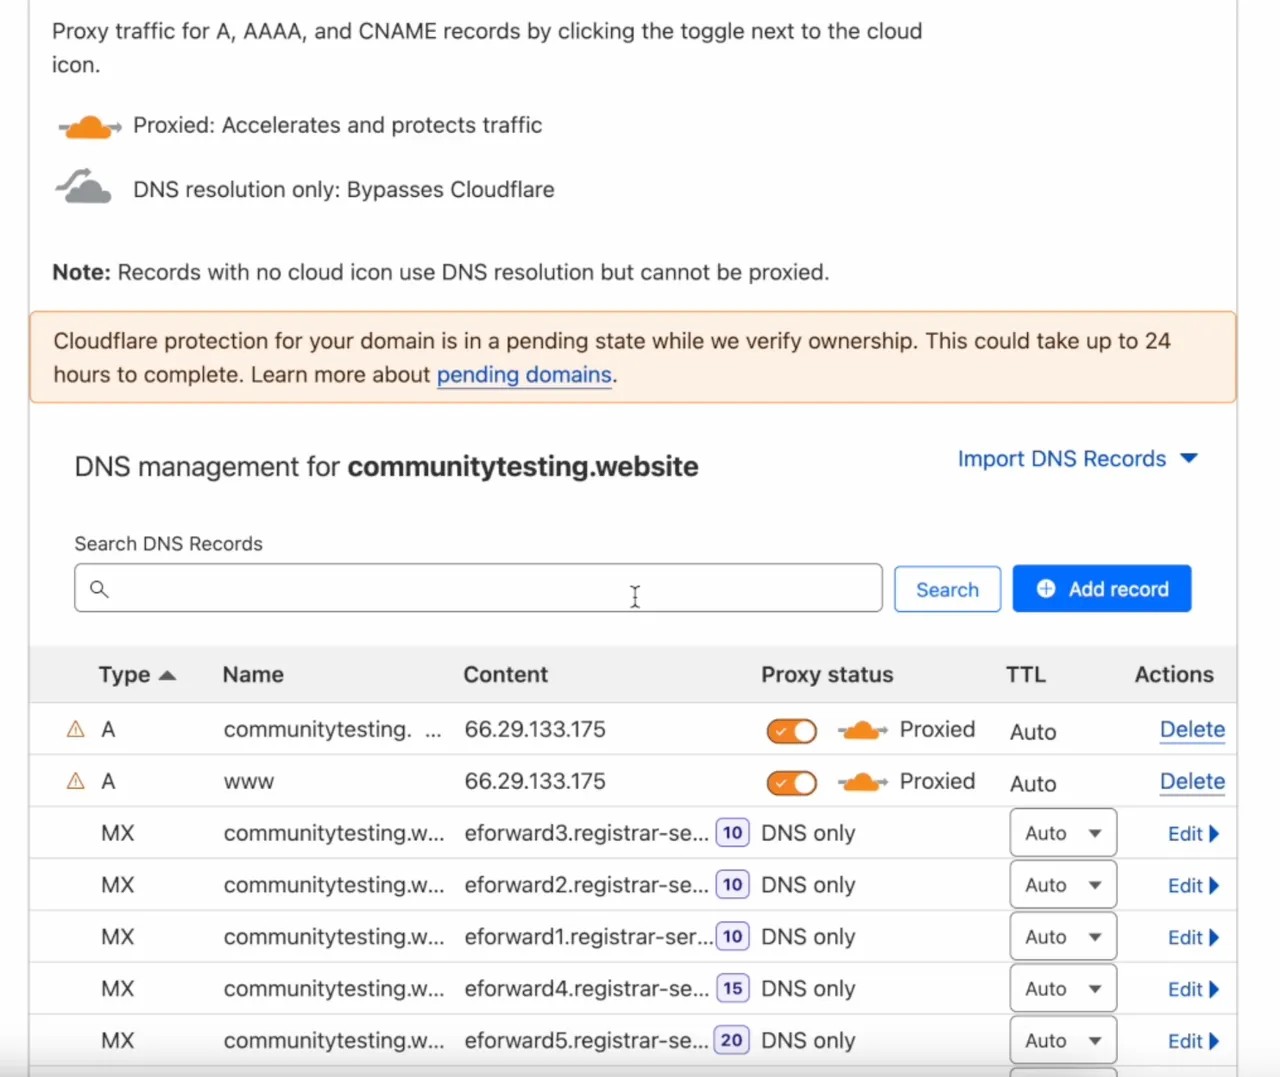Click warning icon on www A record

coord(75,782)
